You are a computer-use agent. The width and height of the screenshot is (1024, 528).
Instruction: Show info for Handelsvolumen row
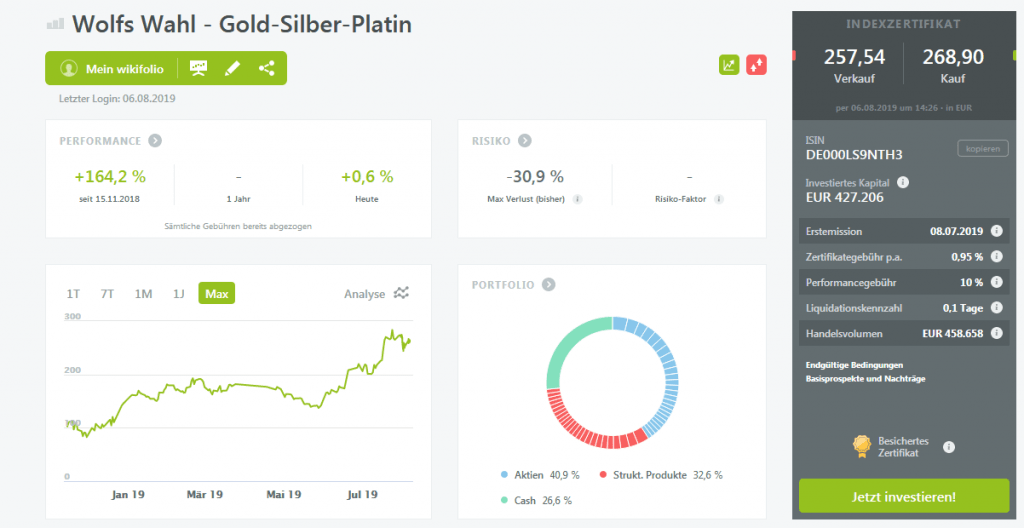(997, 334)
